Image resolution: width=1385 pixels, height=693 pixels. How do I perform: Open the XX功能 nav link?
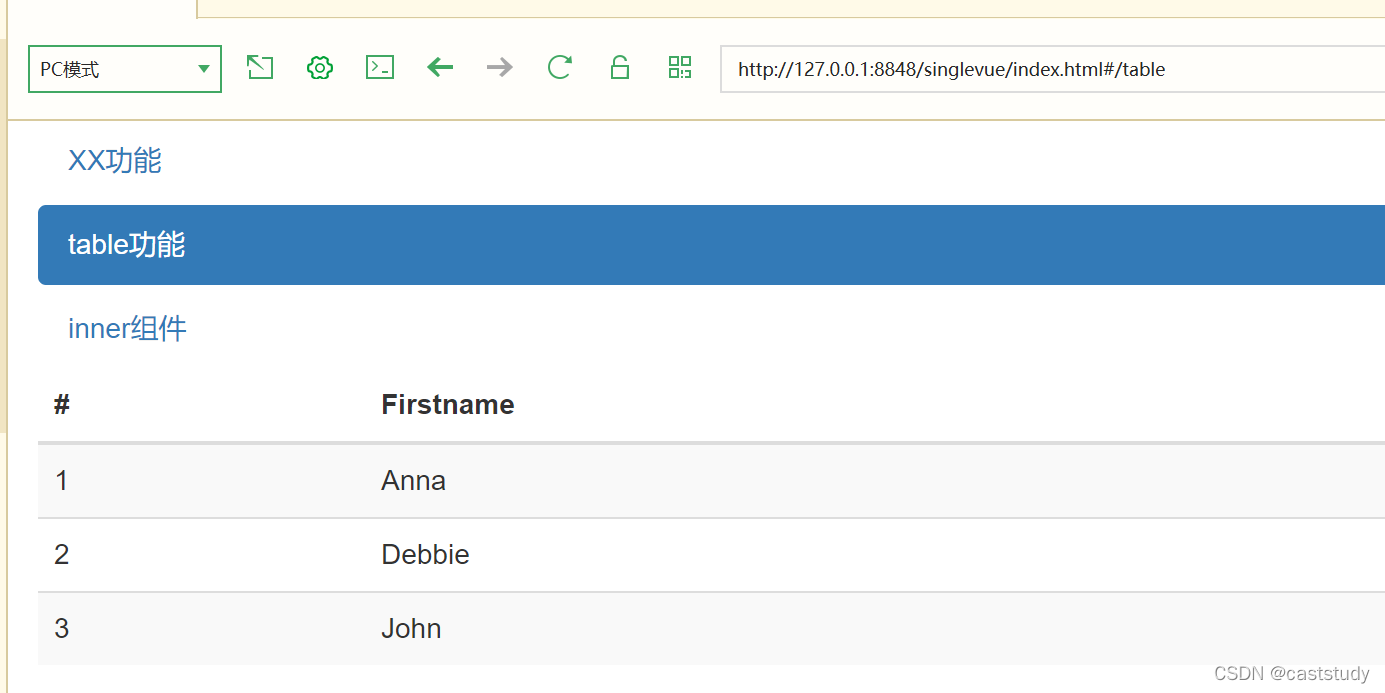pos(115,160)
